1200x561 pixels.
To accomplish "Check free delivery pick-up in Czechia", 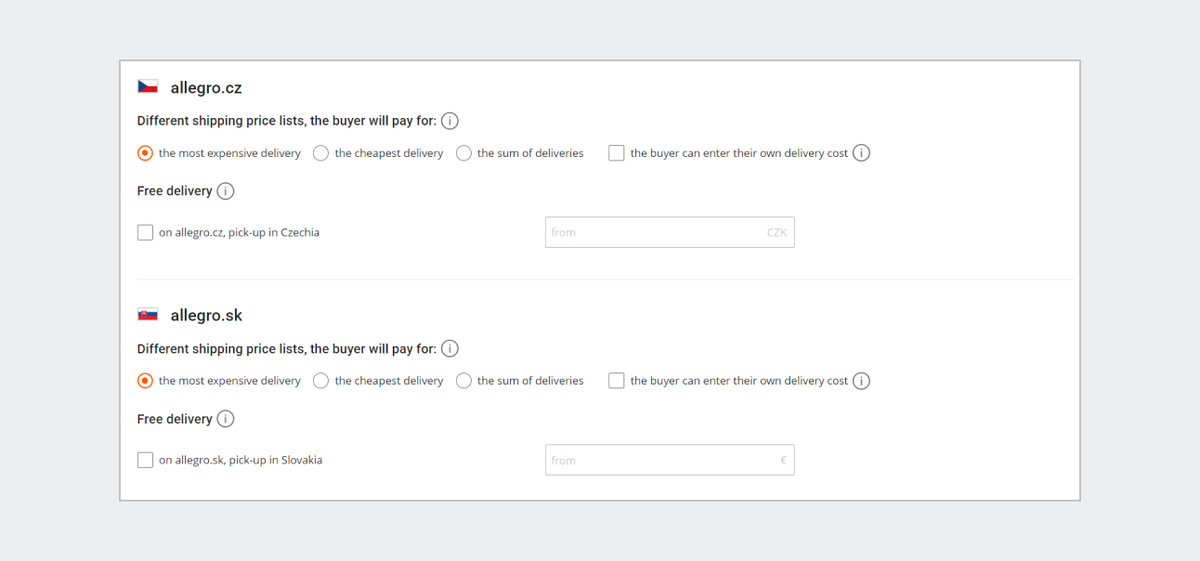I will click(145, 232).
